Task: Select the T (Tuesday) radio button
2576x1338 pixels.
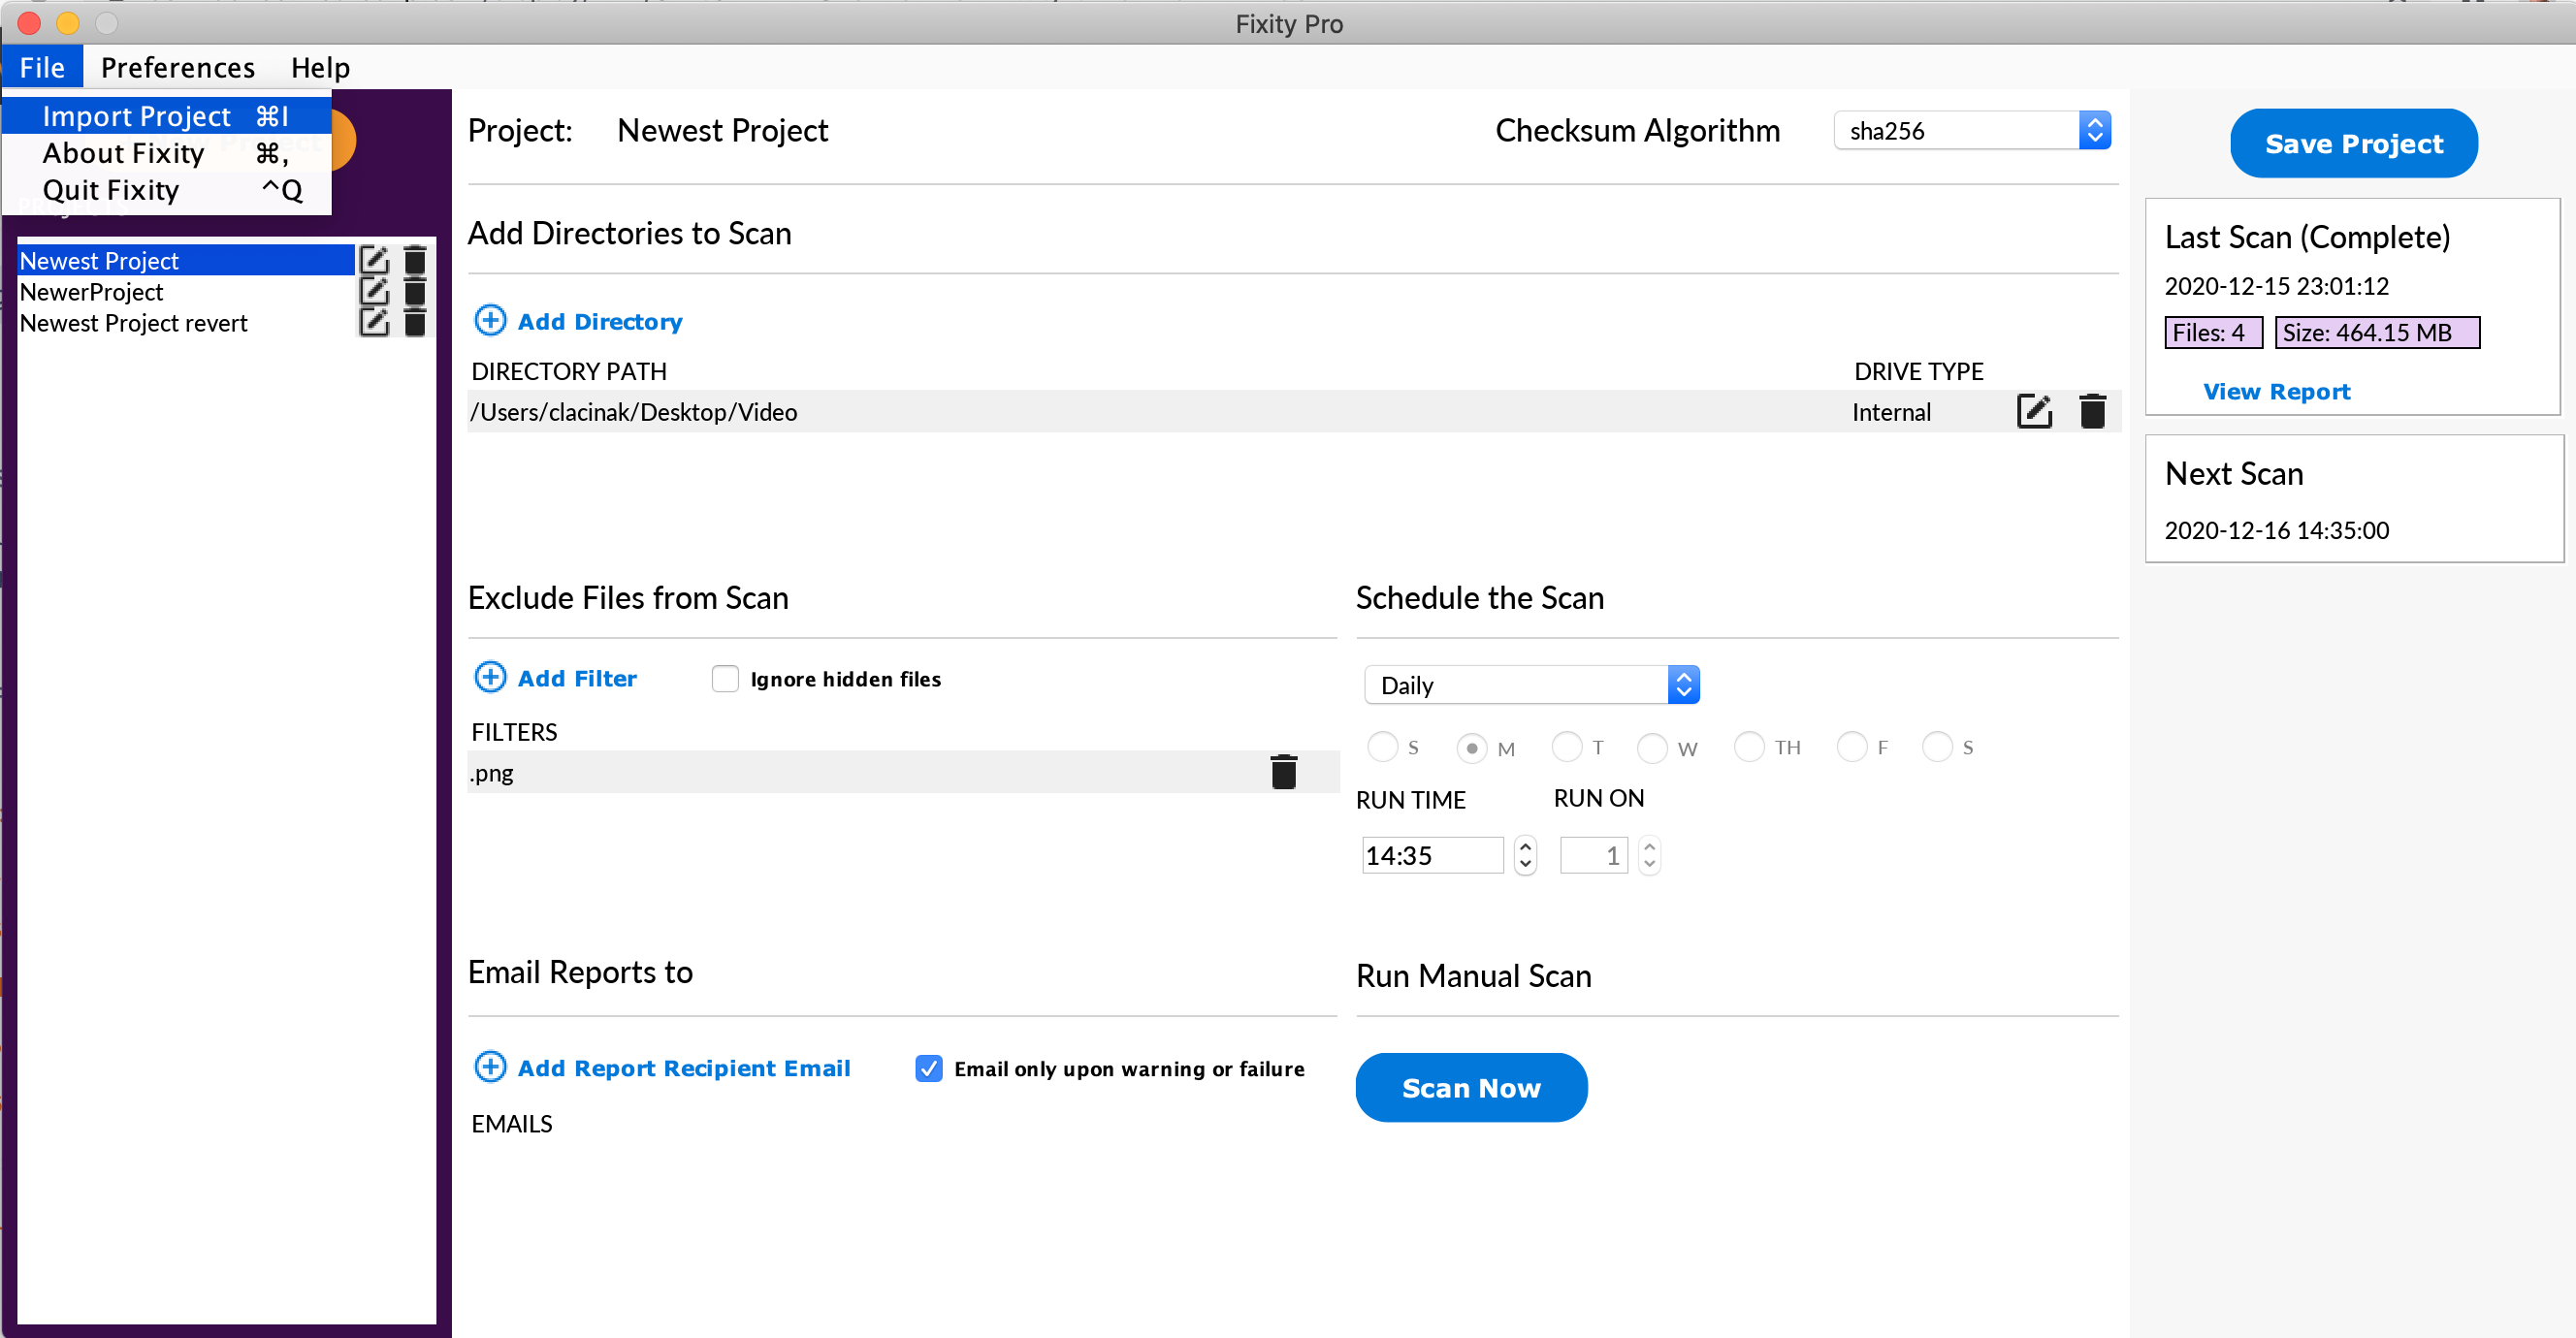Action: 1567,746
